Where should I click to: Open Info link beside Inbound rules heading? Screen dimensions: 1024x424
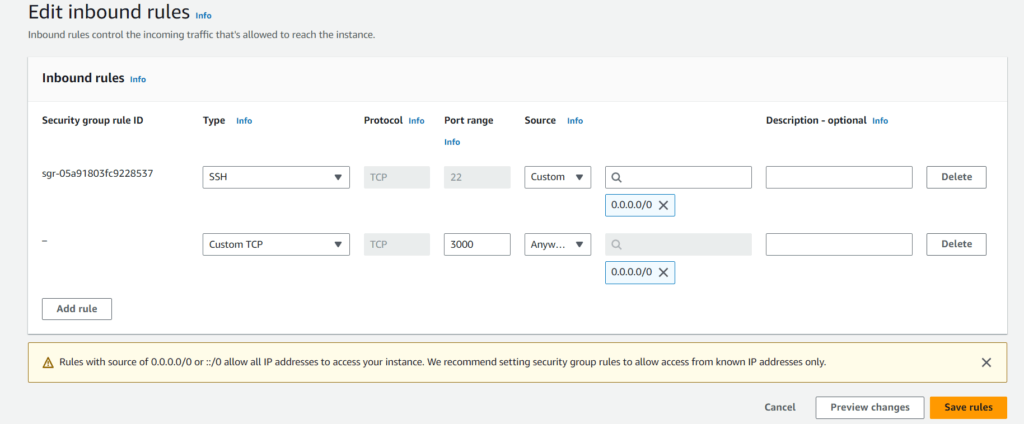pyautogui.click(x=138, y=80)
